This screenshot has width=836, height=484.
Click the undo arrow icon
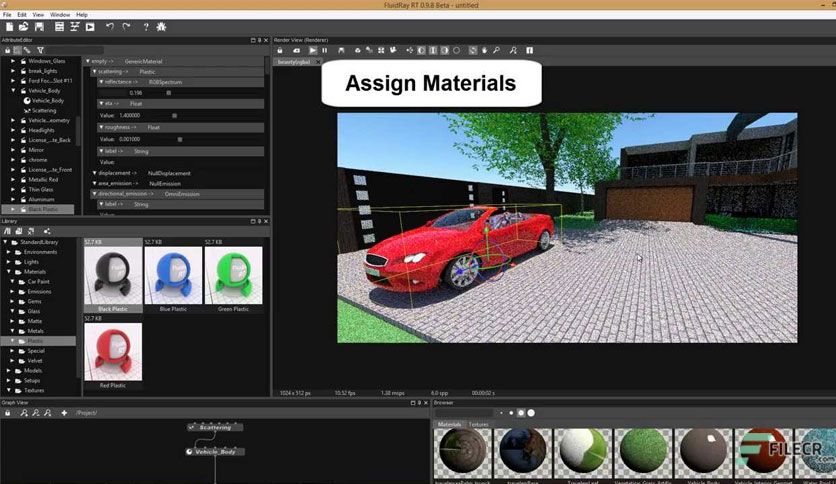pos(110,27)
